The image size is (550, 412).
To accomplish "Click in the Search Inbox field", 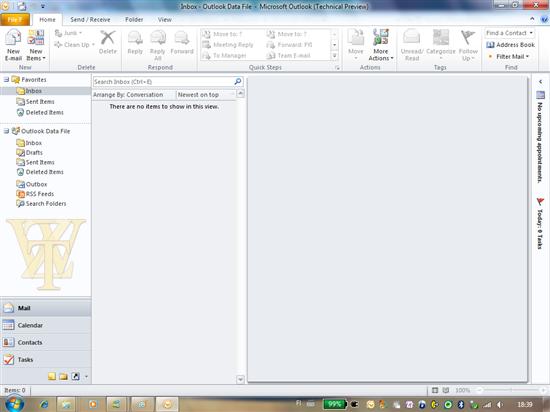I will [163, 81].
